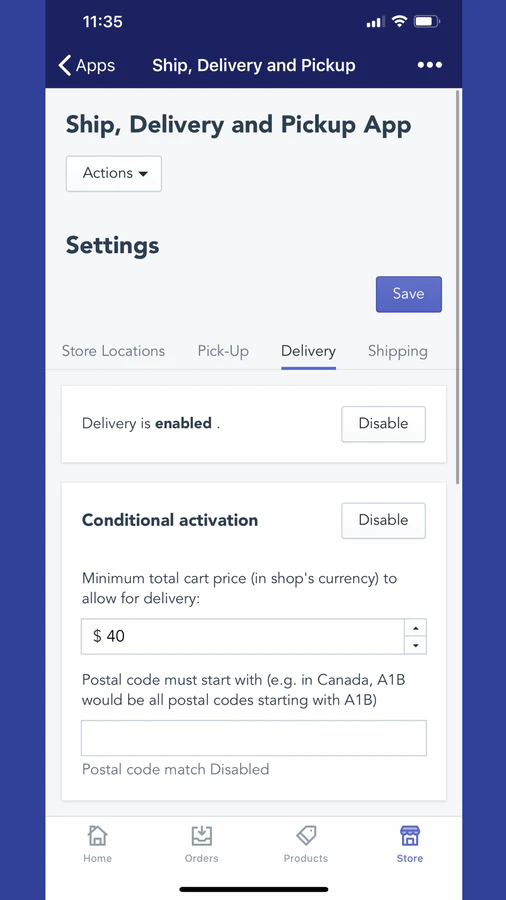This screenshot has height=900, width=506.
Task: Increase minimum cart price with up arrow
Action: click(415, 627)
